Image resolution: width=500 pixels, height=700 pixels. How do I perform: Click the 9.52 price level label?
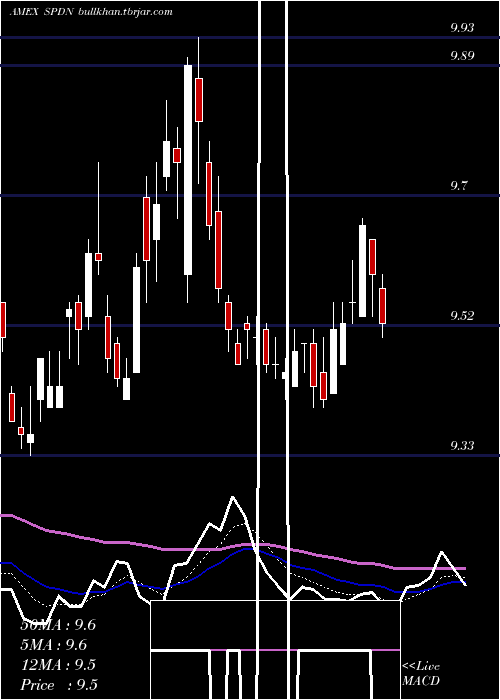pyautogui.click(x=462, y=316)
